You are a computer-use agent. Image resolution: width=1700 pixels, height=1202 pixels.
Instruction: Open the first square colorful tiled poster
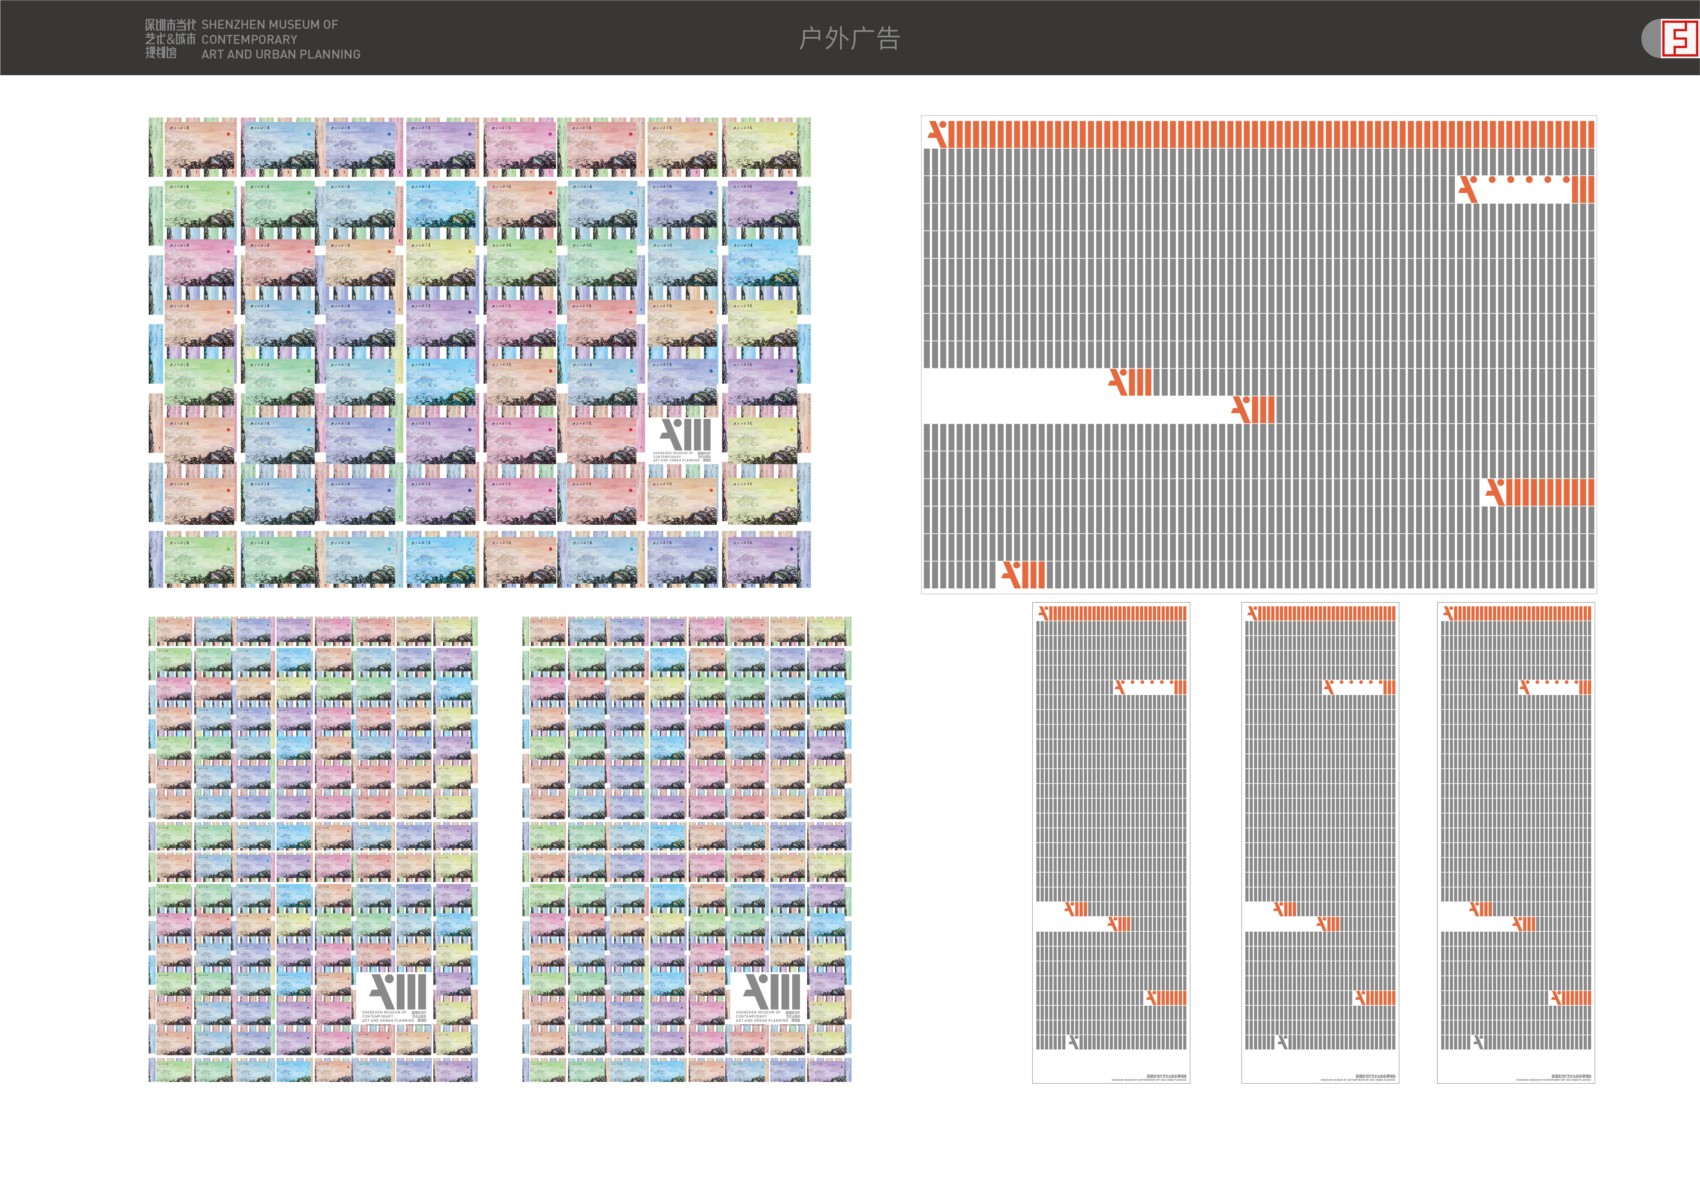(313, 849)
